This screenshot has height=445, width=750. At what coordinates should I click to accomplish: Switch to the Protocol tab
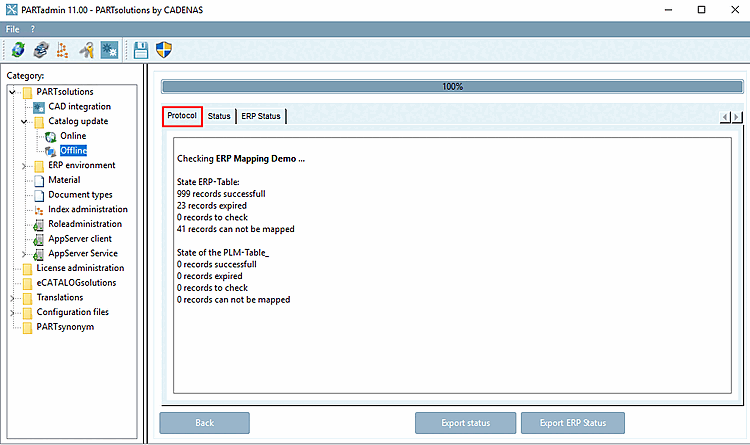coord(182,116)
